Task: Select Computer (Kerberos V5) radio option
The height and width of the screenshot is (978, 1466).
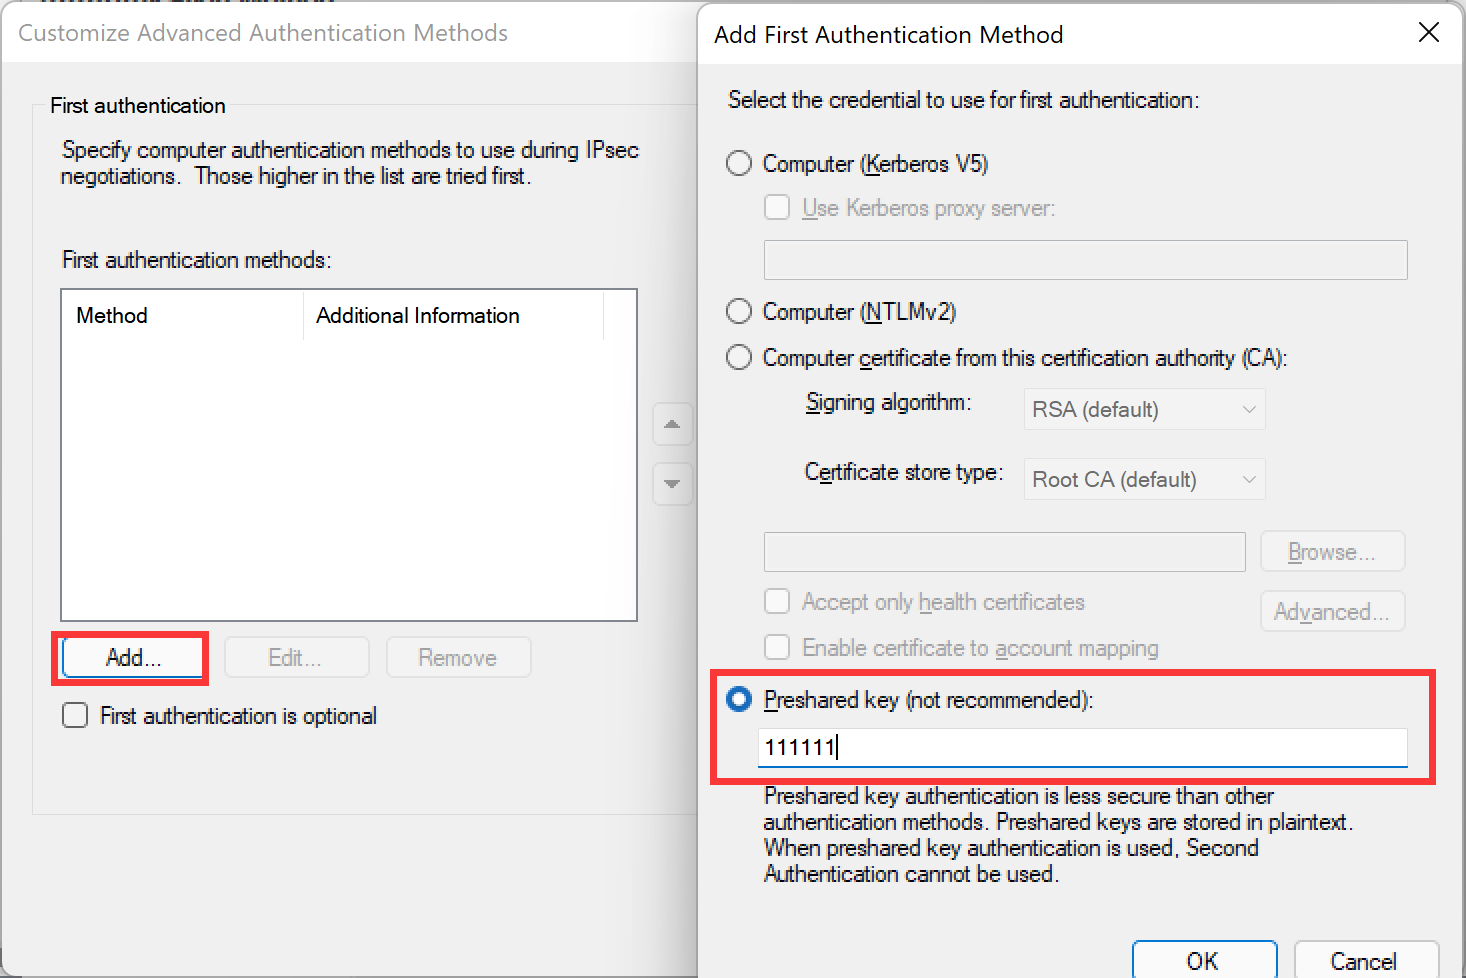Action: 739,163
